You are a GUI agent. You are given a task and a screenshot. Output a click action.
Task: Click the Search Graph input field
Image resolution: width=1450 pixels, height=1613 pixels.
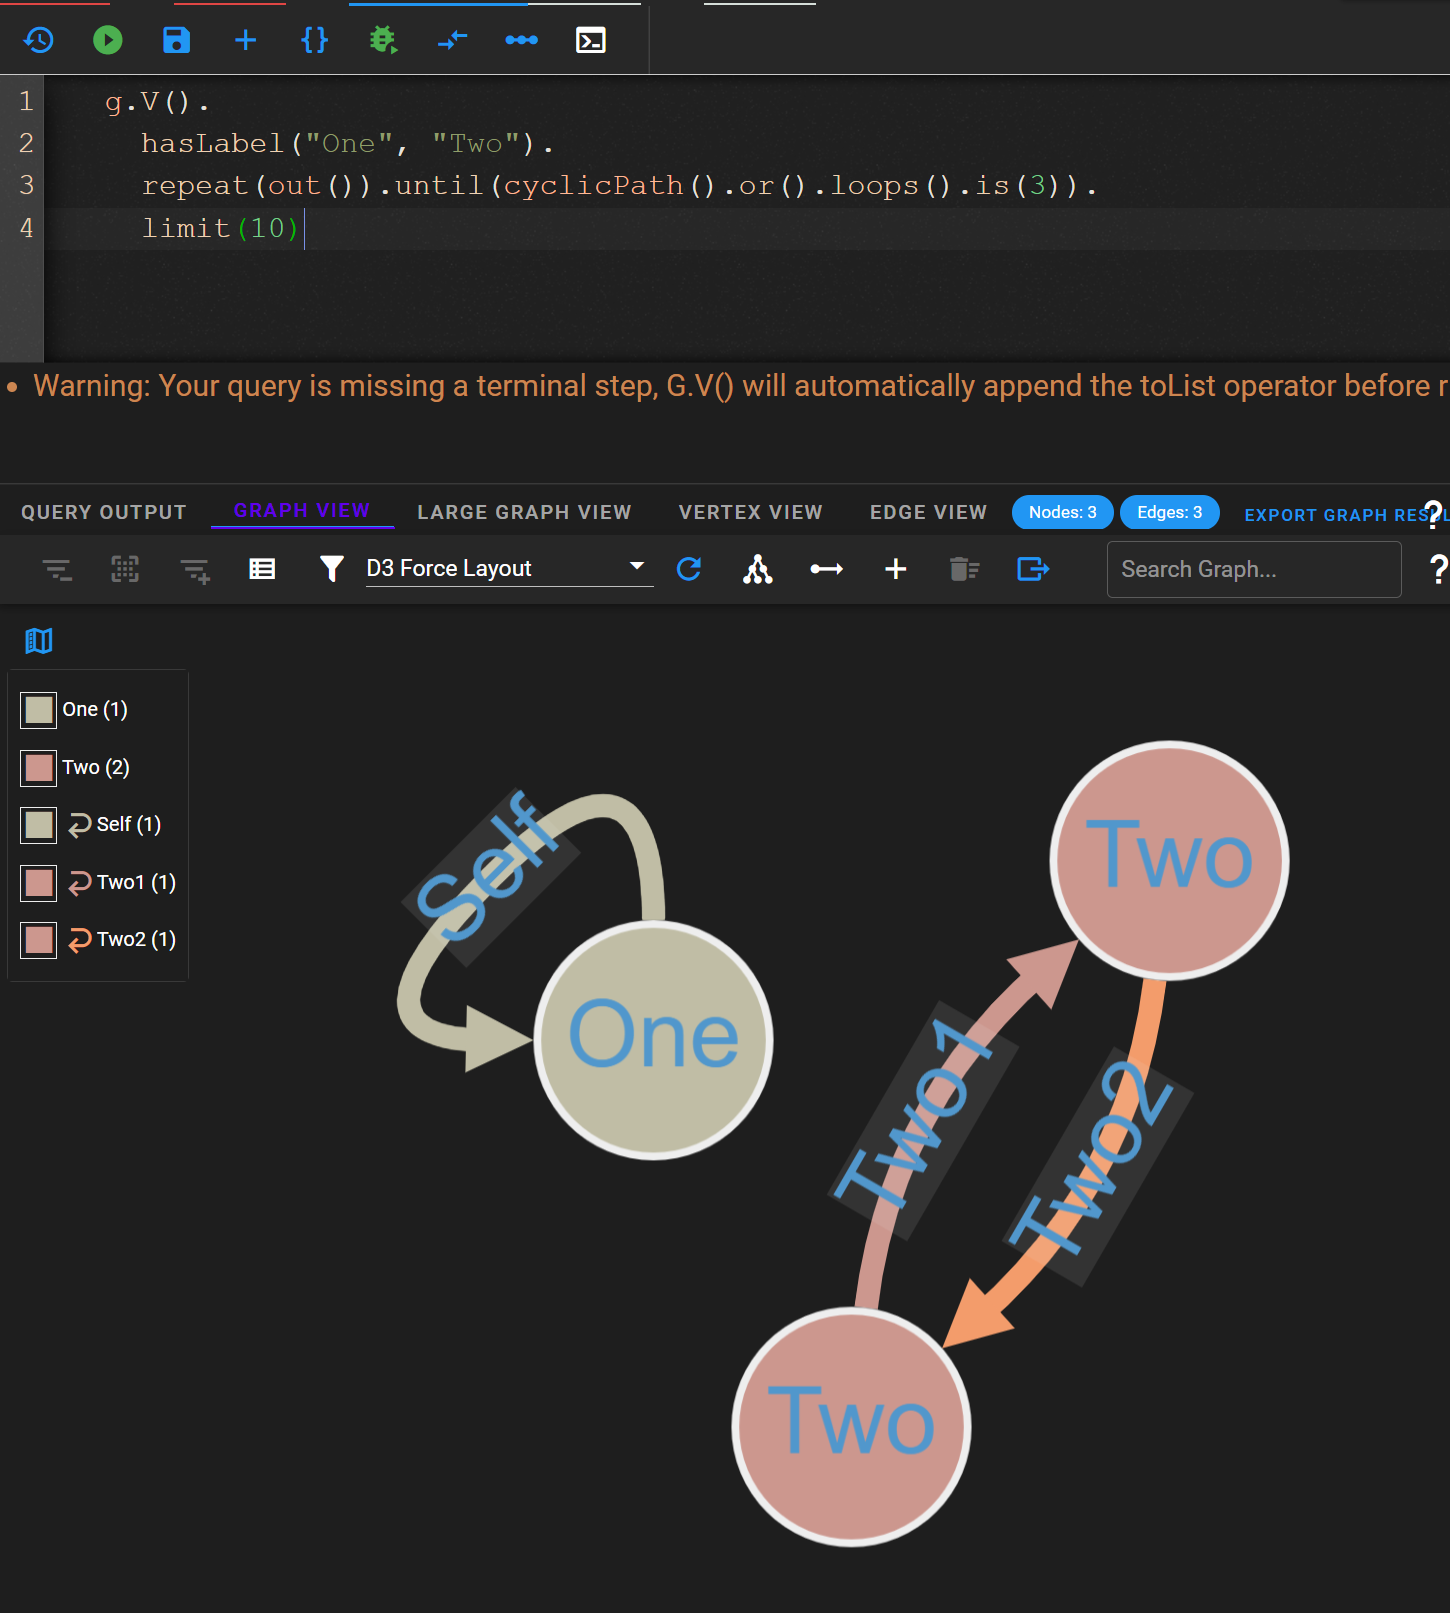coord(1253,569)
